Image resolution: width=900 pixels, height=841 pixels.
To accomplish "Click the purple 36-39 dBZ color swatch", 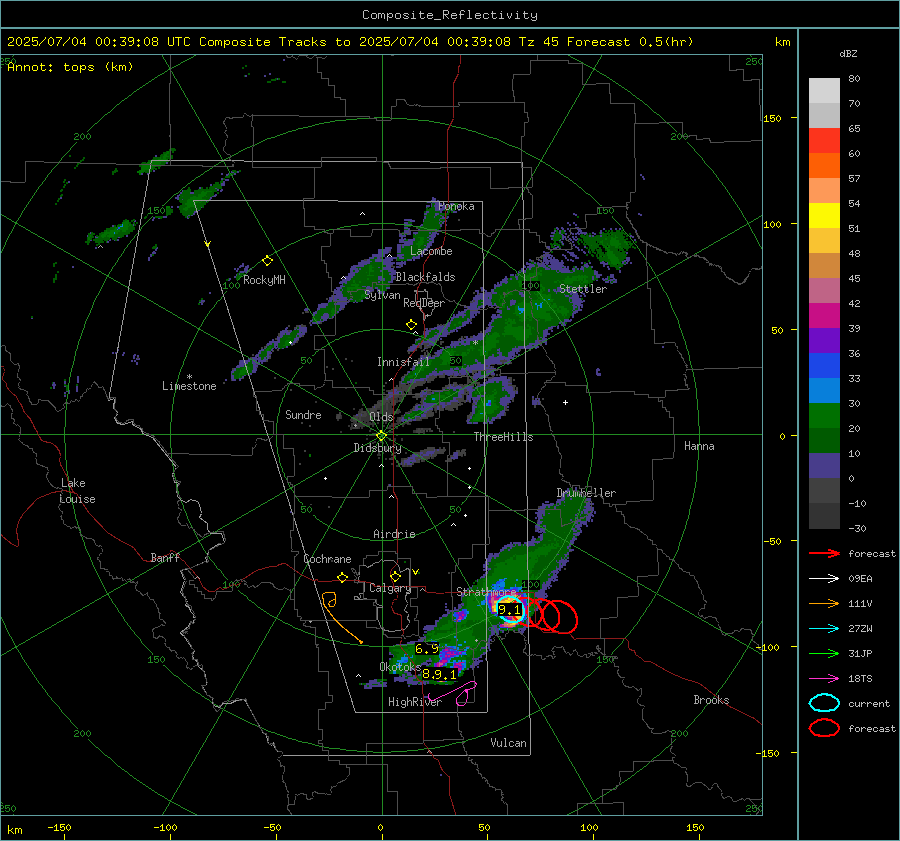I will (824, 340).
